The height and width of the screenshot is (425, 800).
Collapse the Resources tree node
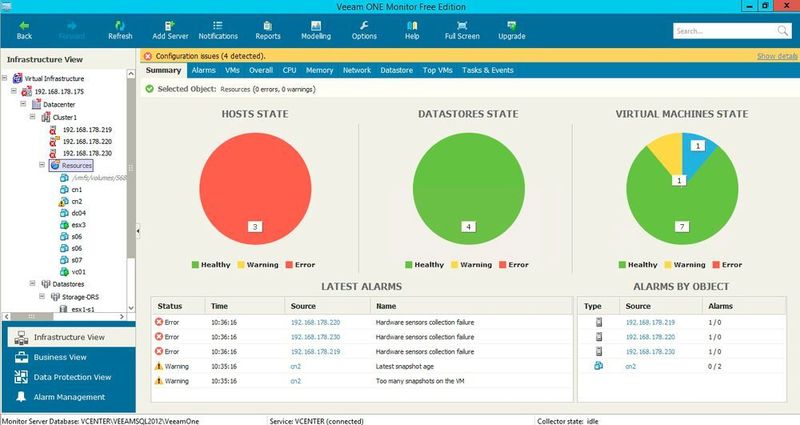[42, 165]
